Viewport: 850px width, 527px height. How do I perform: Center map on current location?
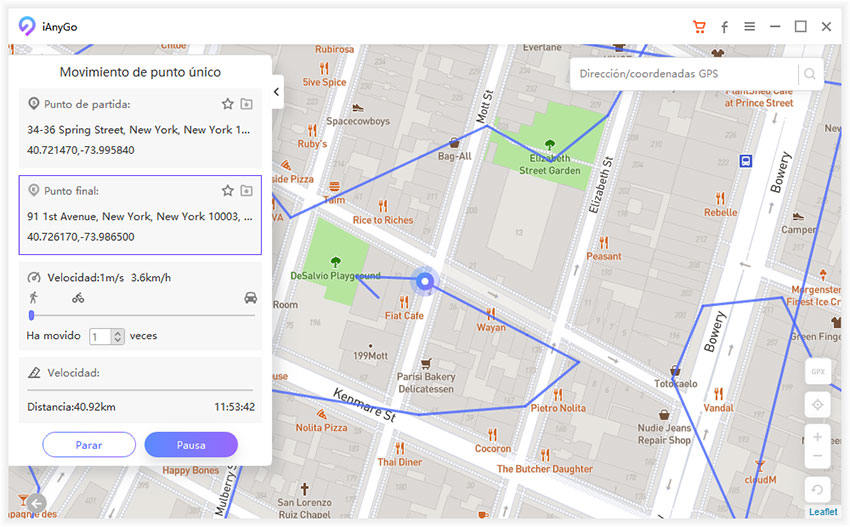pos(817,404)
